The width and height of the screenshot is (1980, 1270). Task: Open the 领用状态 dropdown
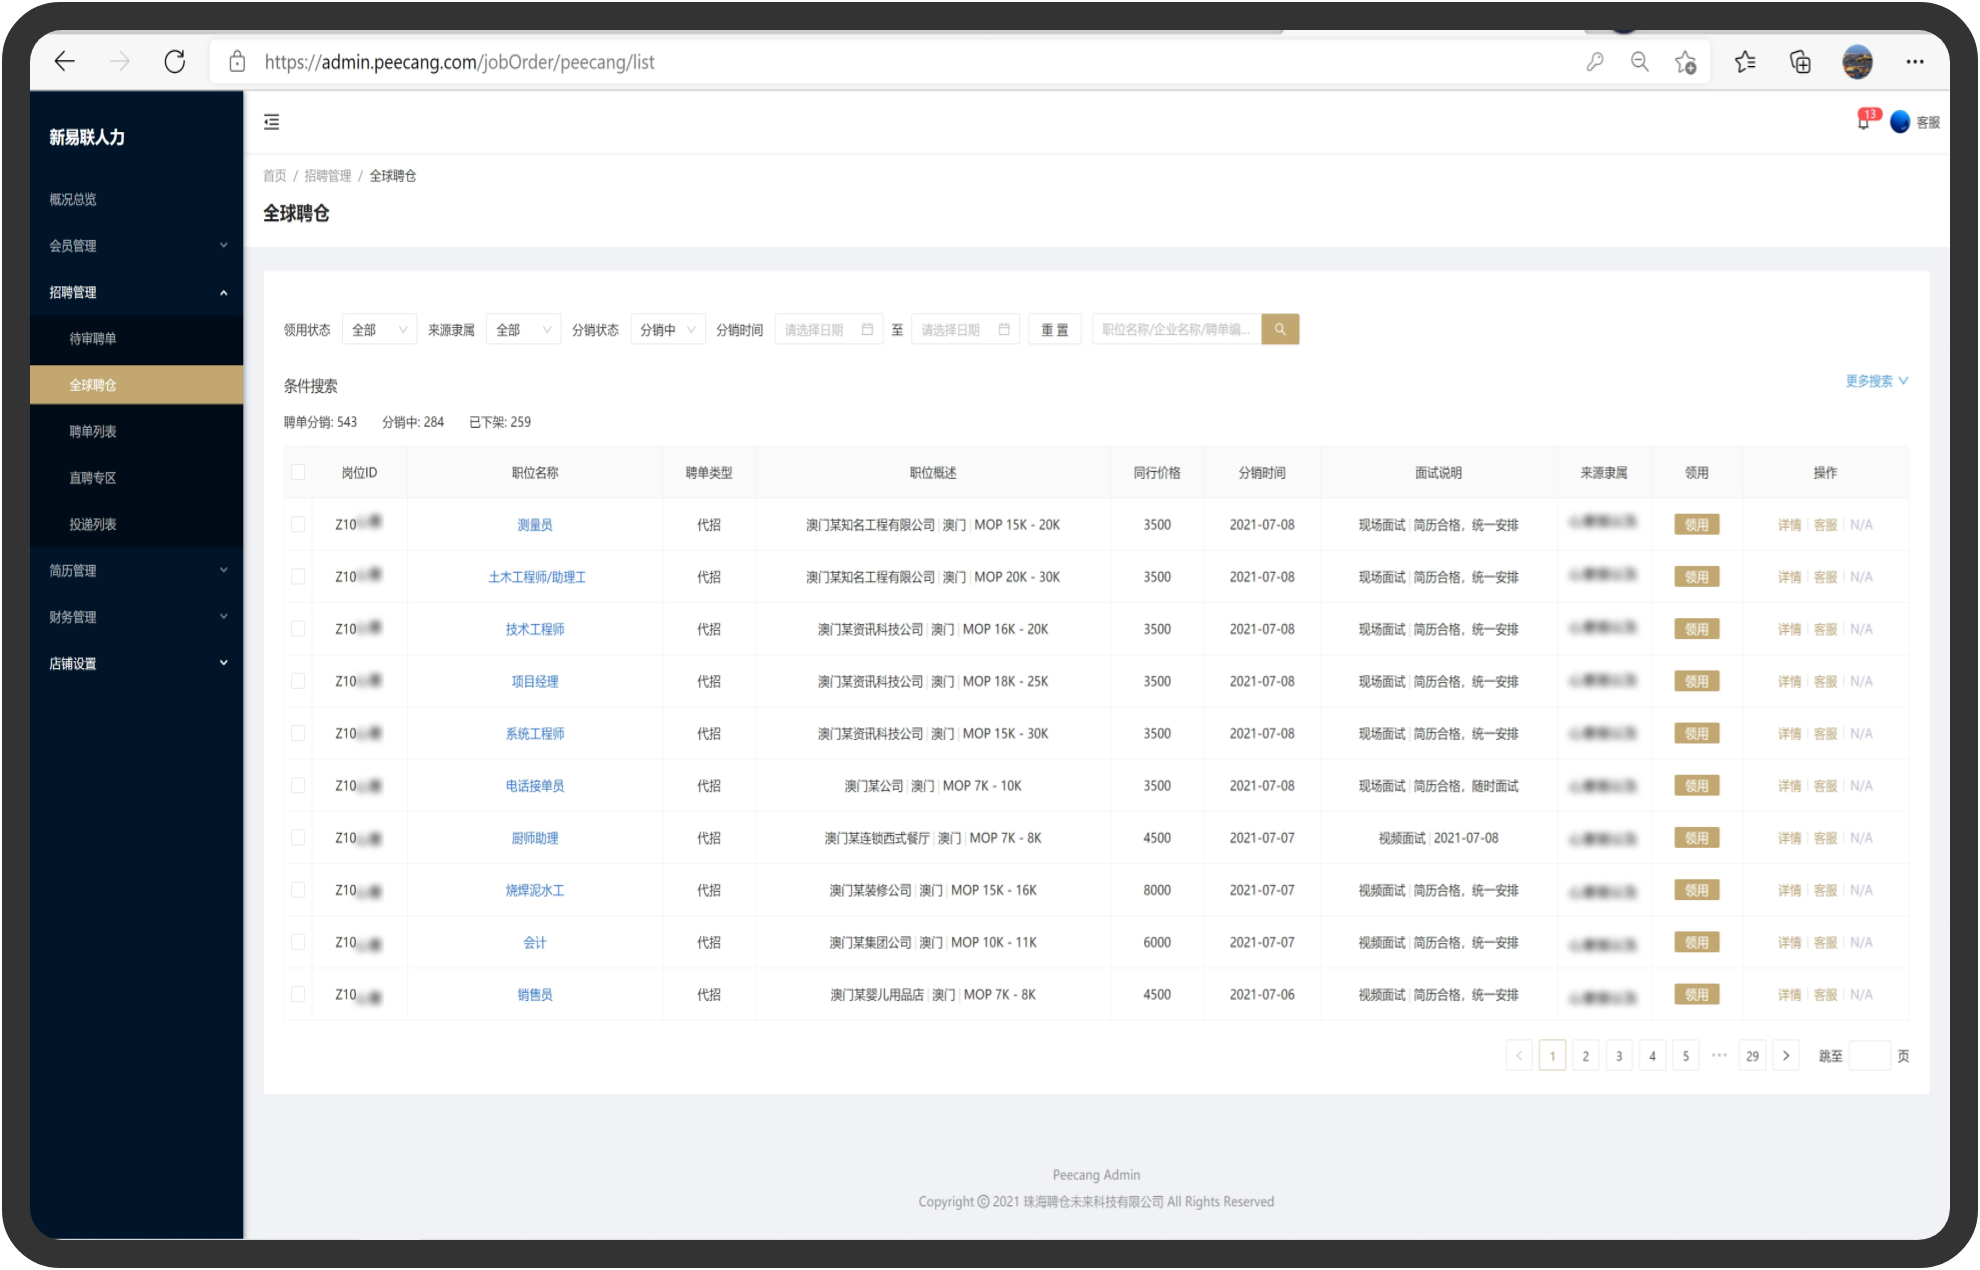tap(379, 329)
